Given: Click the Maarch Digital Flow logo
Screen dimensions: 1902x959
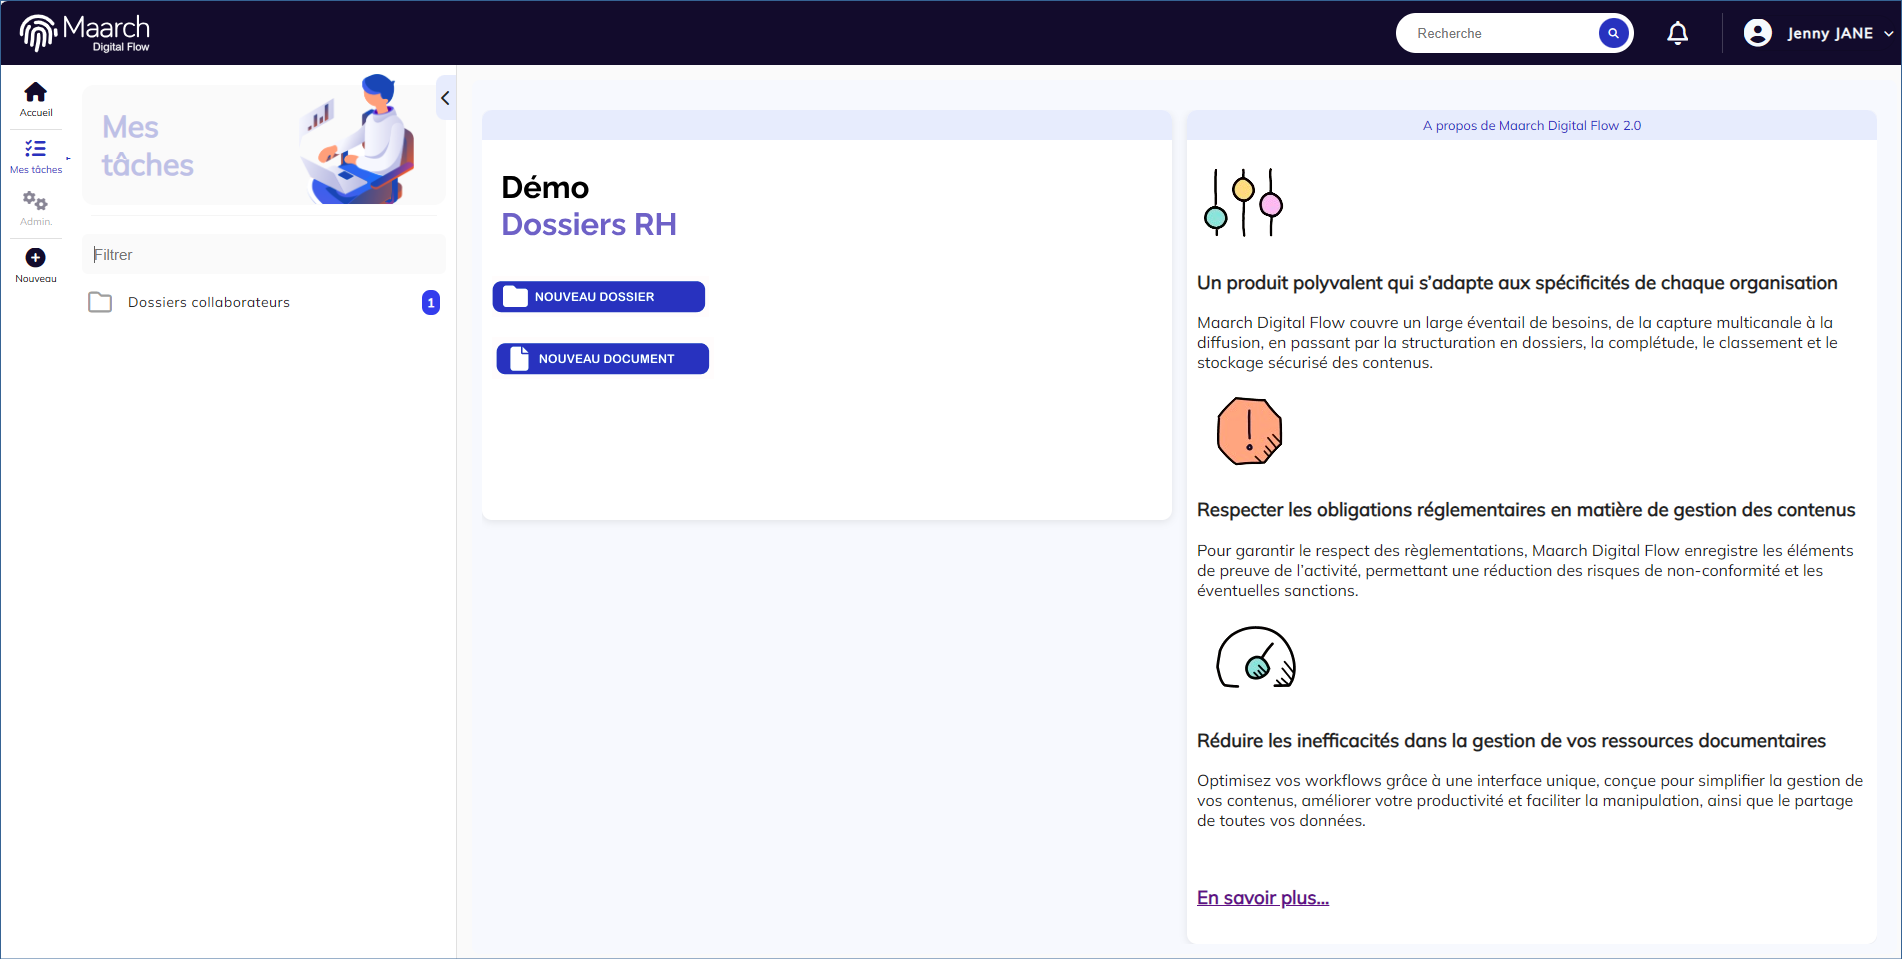Looking at the screenshot, I should 85,33.
